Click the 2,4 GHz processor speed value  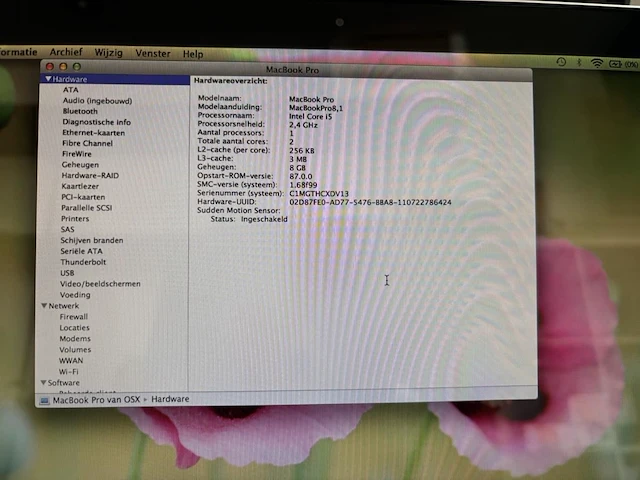click(303, 125)
